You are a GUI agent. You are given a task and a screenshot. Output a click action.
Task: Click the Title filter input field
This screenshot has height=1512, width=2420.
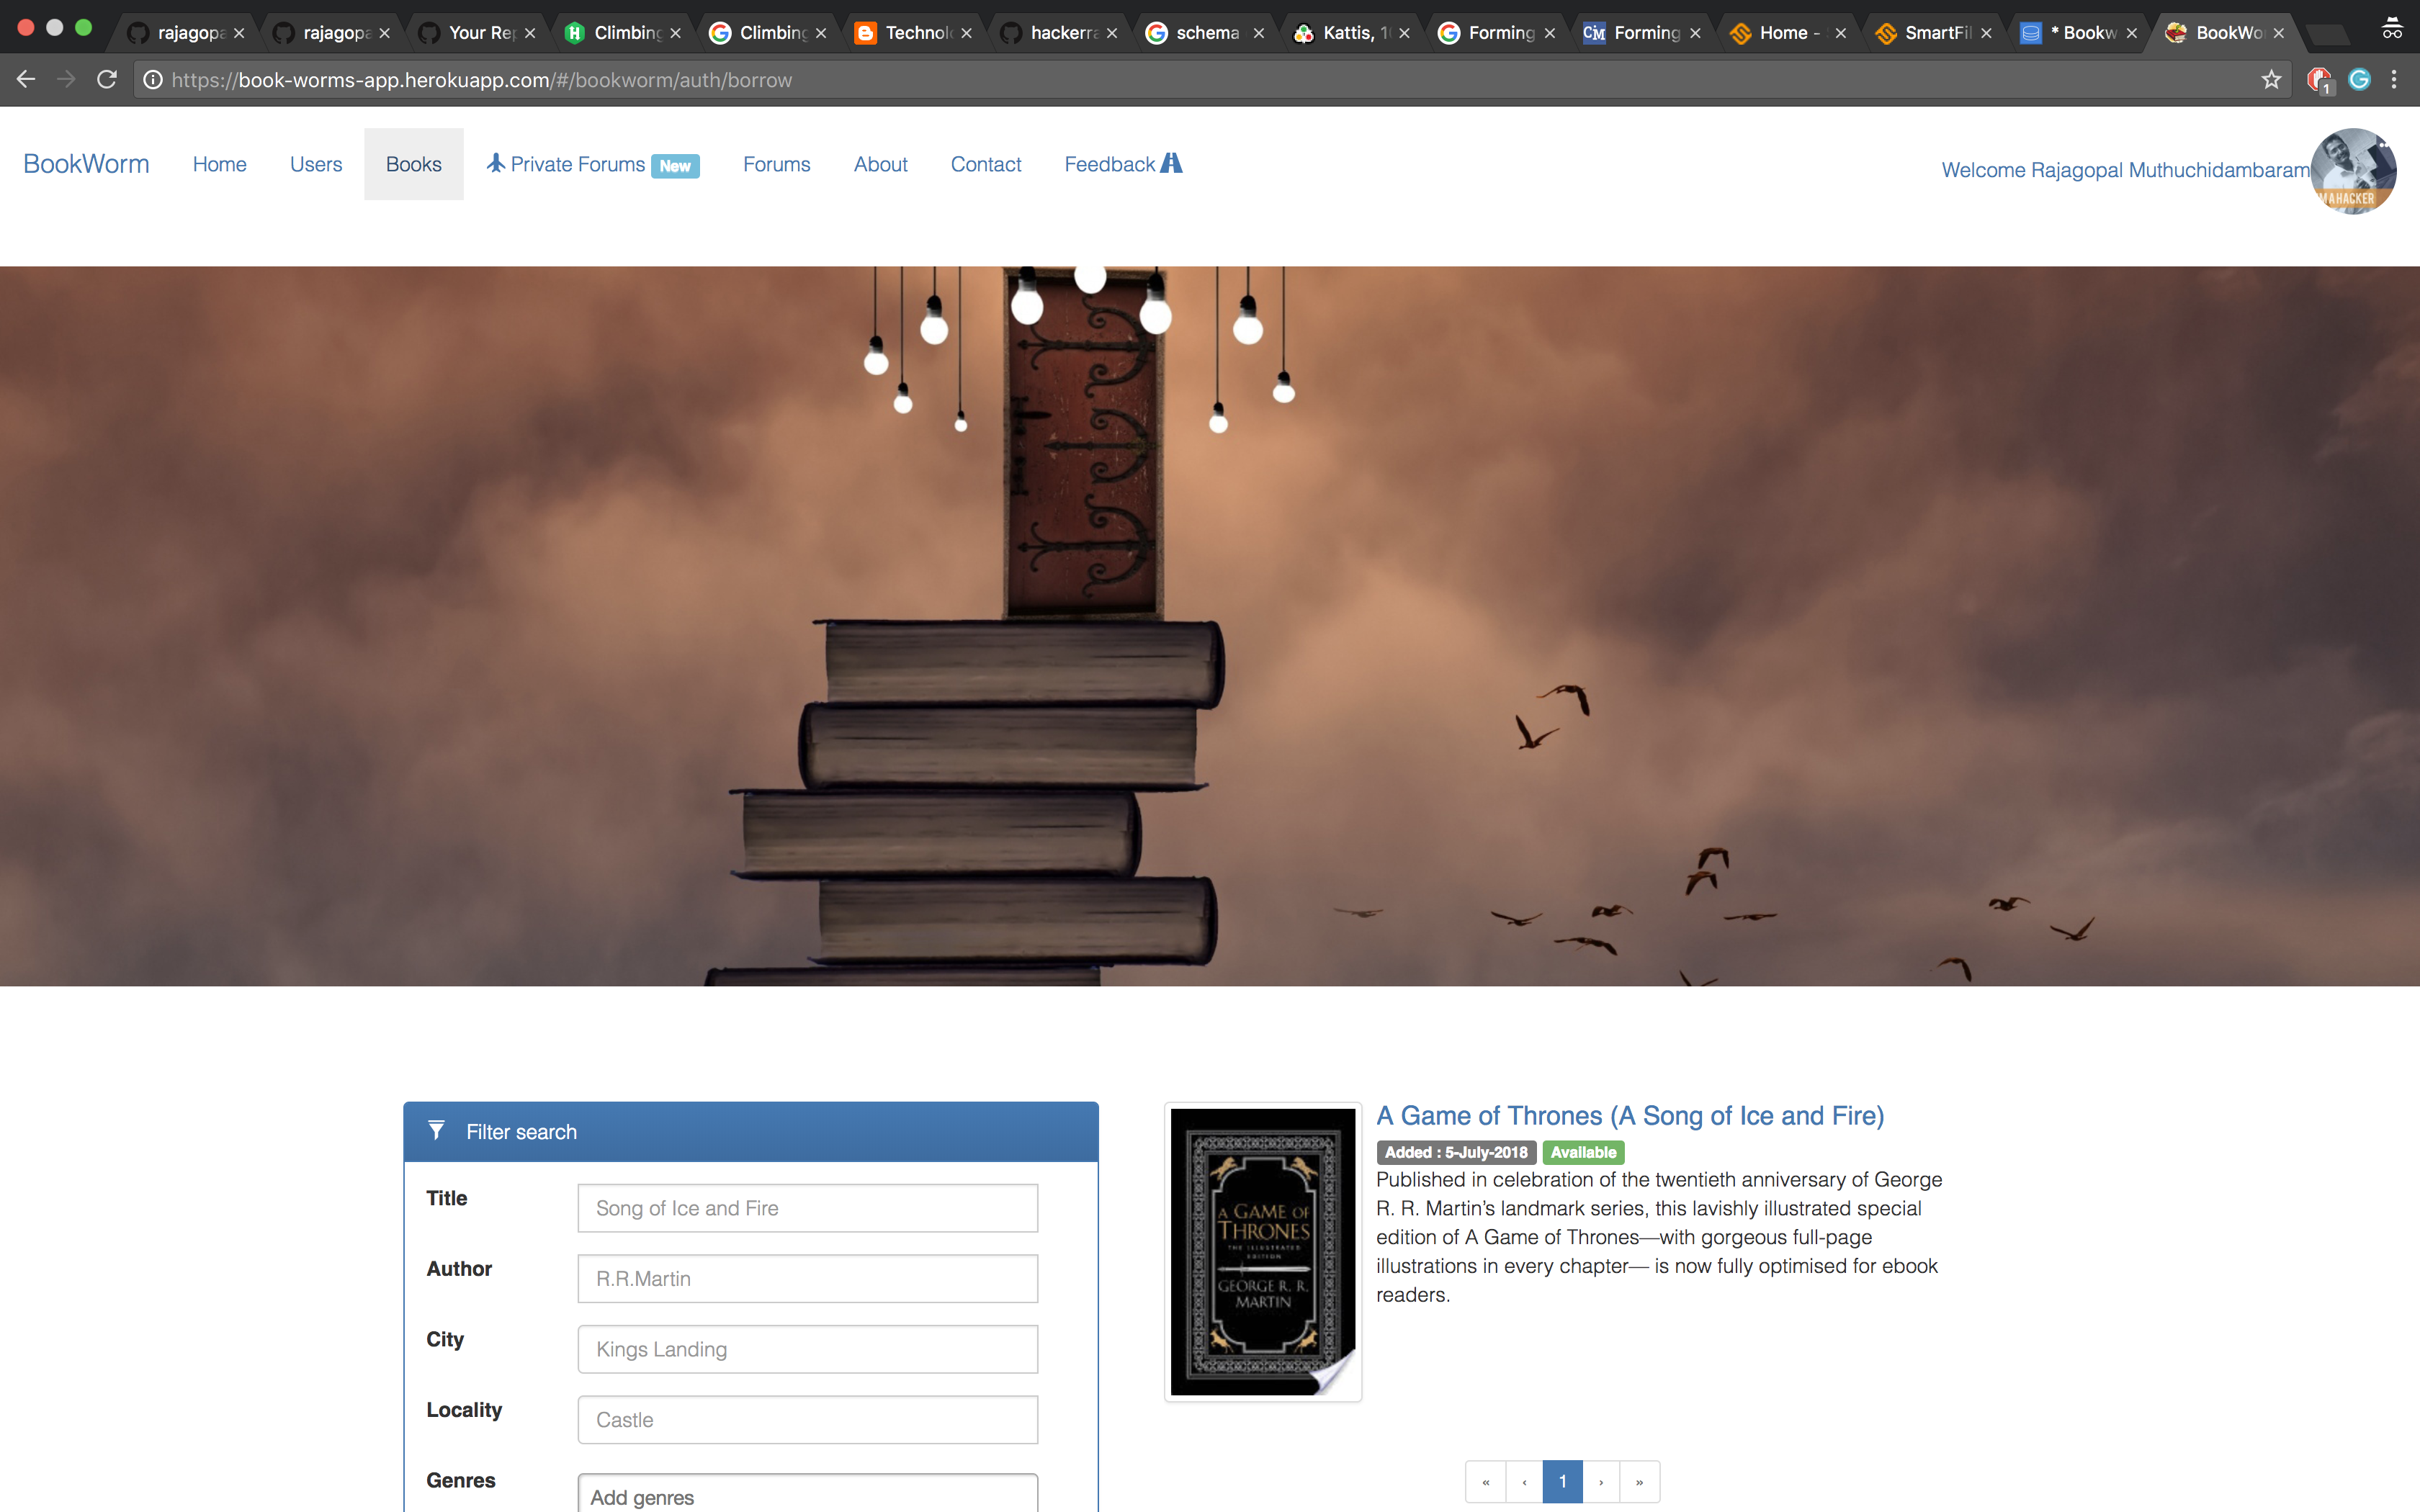coord(807,1208)
